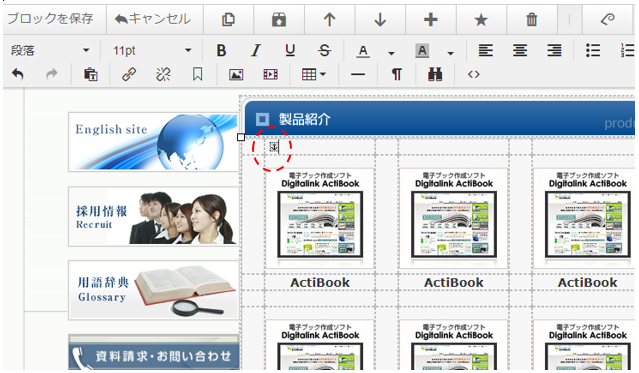Select the first row left ActiBook thumbnail
Screen dimensions: 639x373
click(x=320, y=219)
